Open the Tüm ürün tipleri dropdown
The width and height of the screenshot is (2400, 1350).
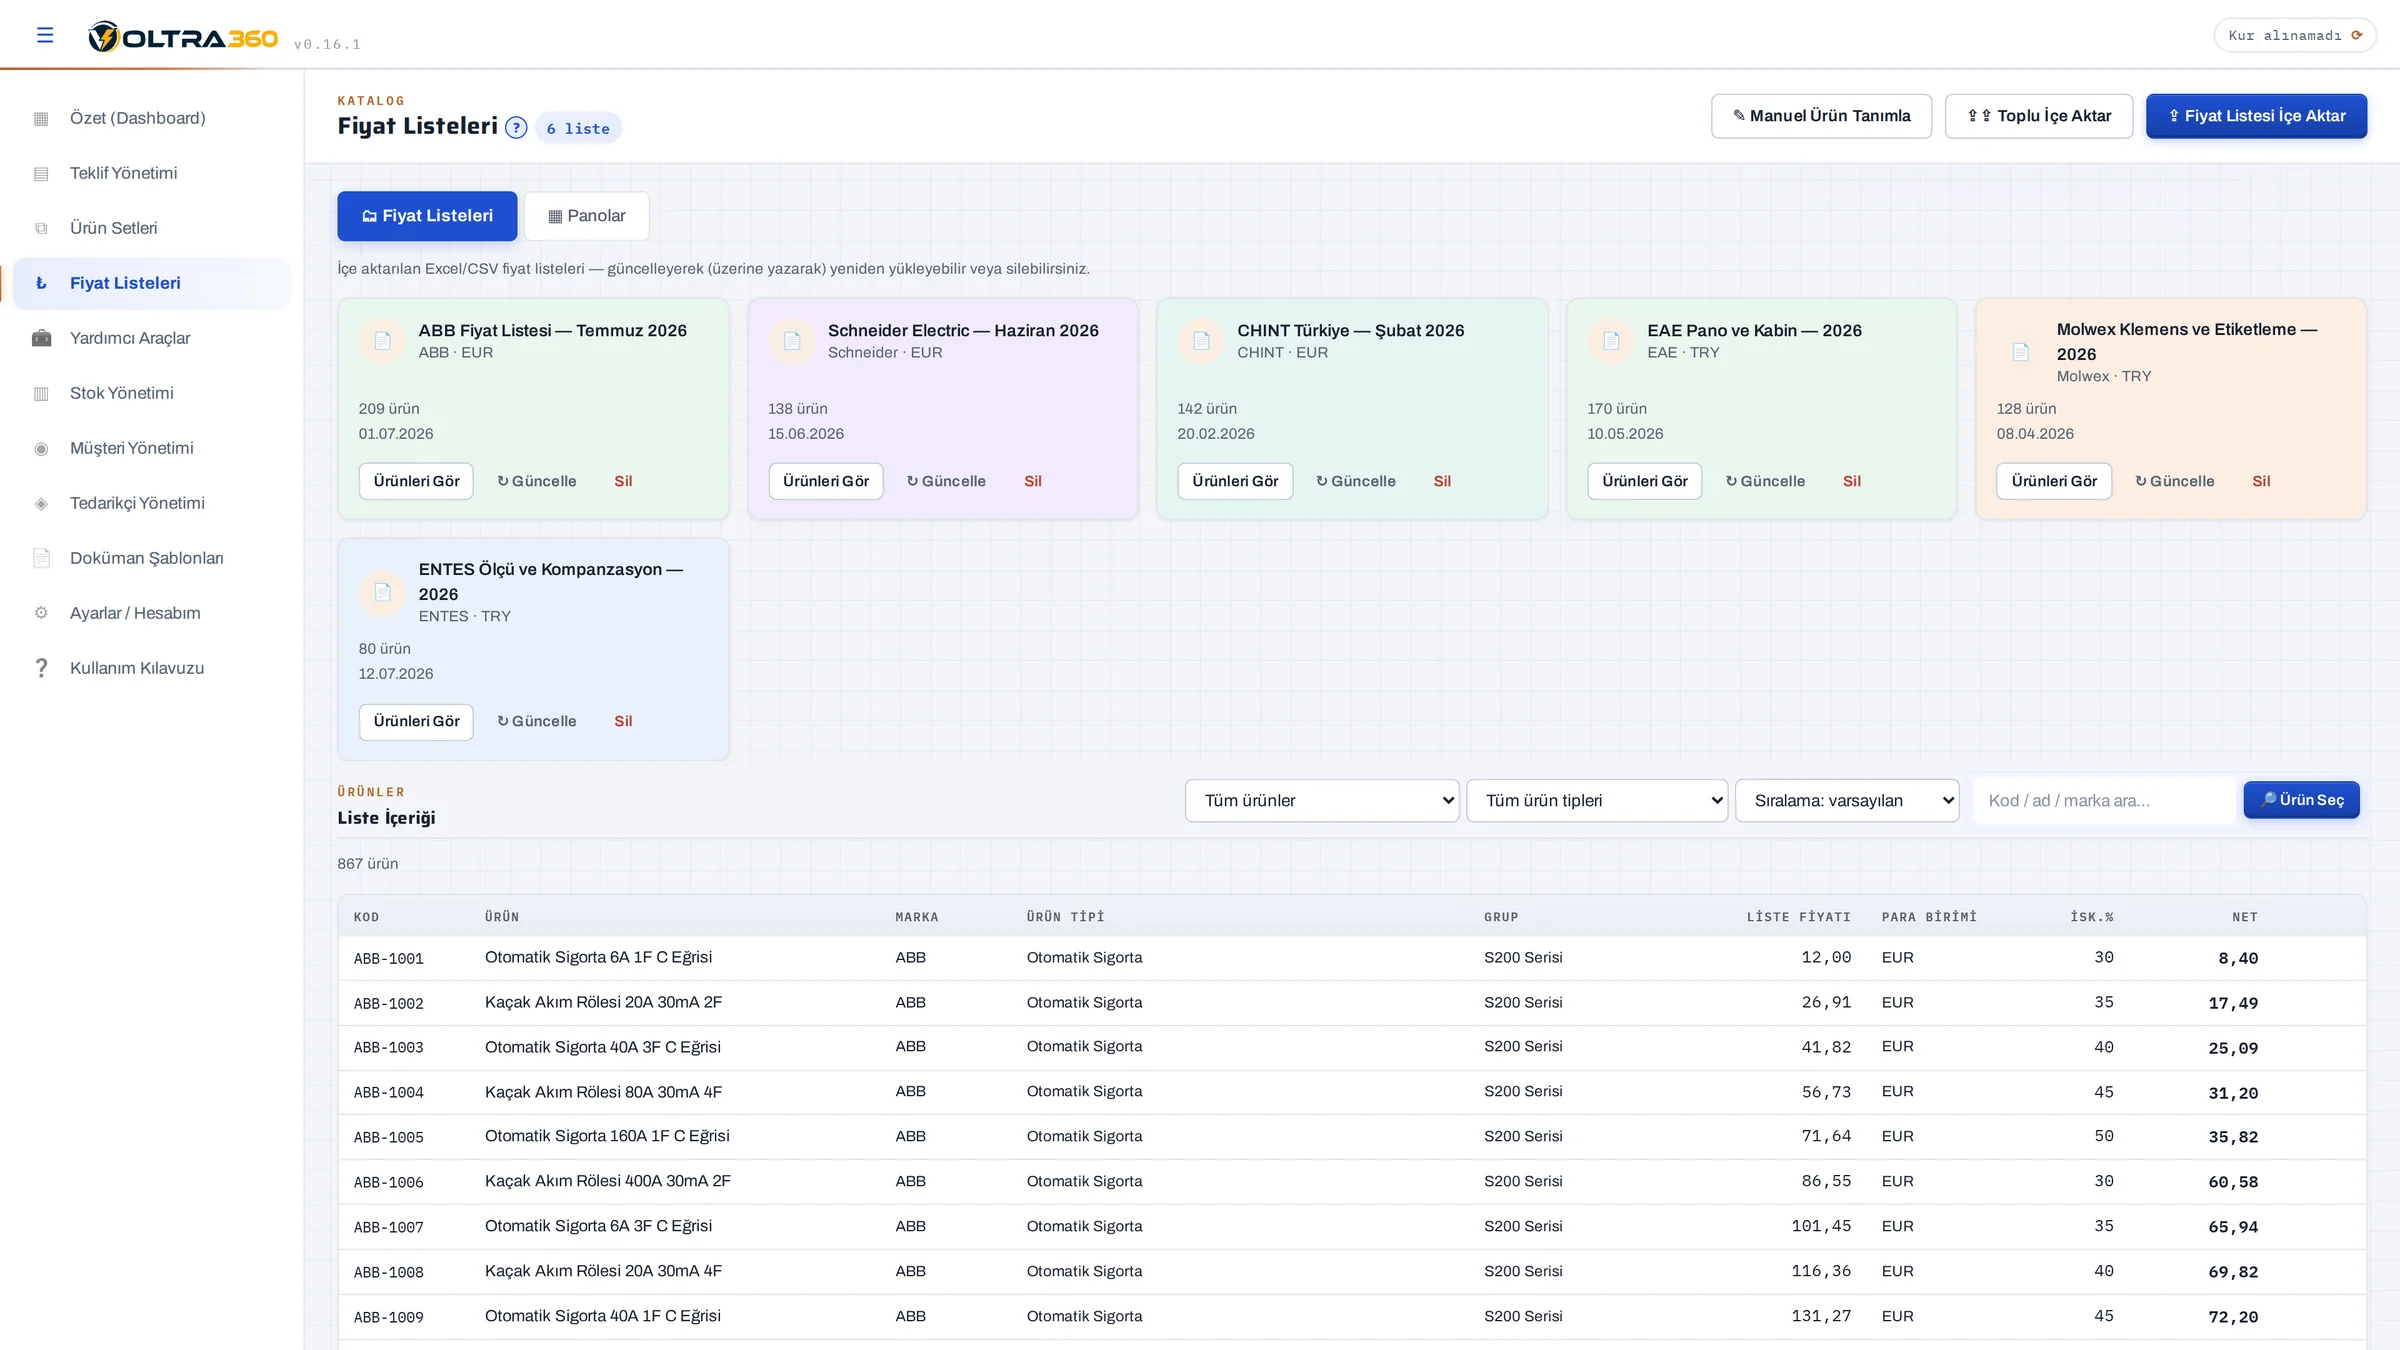click(1597, 800)
